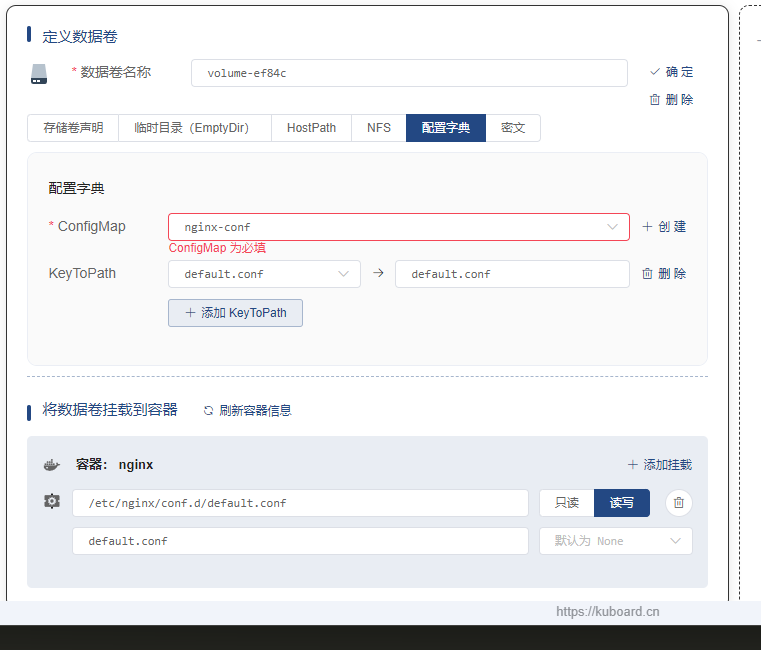The height and width of the screenshot is (650, 761).
Task: Click the trash icon beside the mount path
Action: (679, 503)
